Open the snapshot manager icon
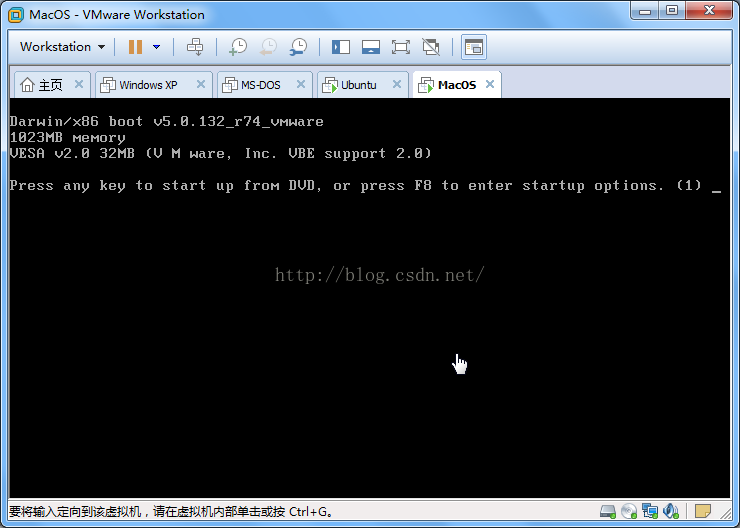Image resolution: width=740 pixels, height=528 pixels. point(298,47)
